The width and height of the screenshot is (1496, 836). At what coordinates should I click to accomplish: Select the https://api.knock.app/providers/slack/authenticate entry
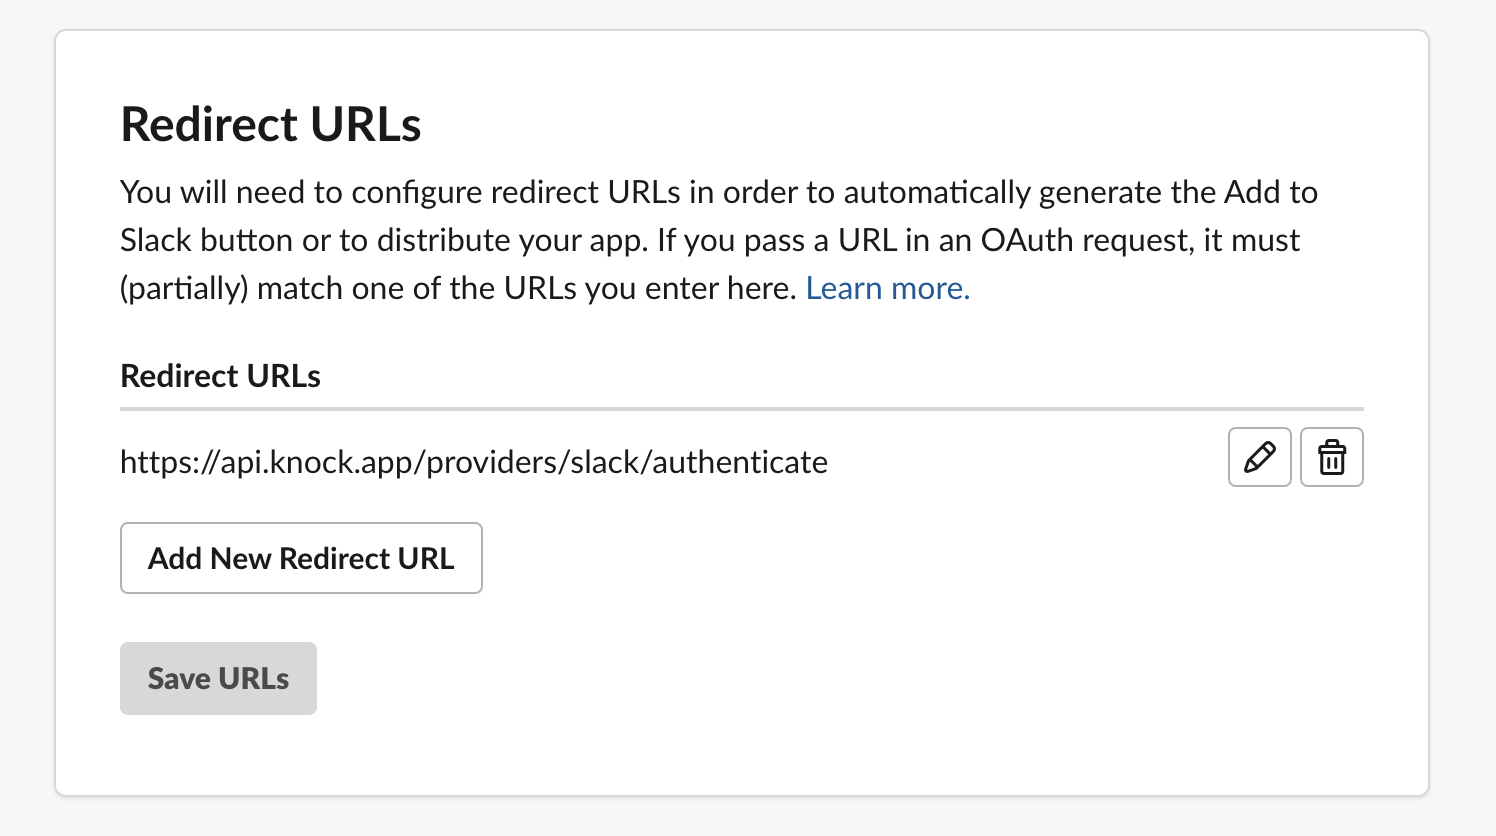tap(473, 462)
